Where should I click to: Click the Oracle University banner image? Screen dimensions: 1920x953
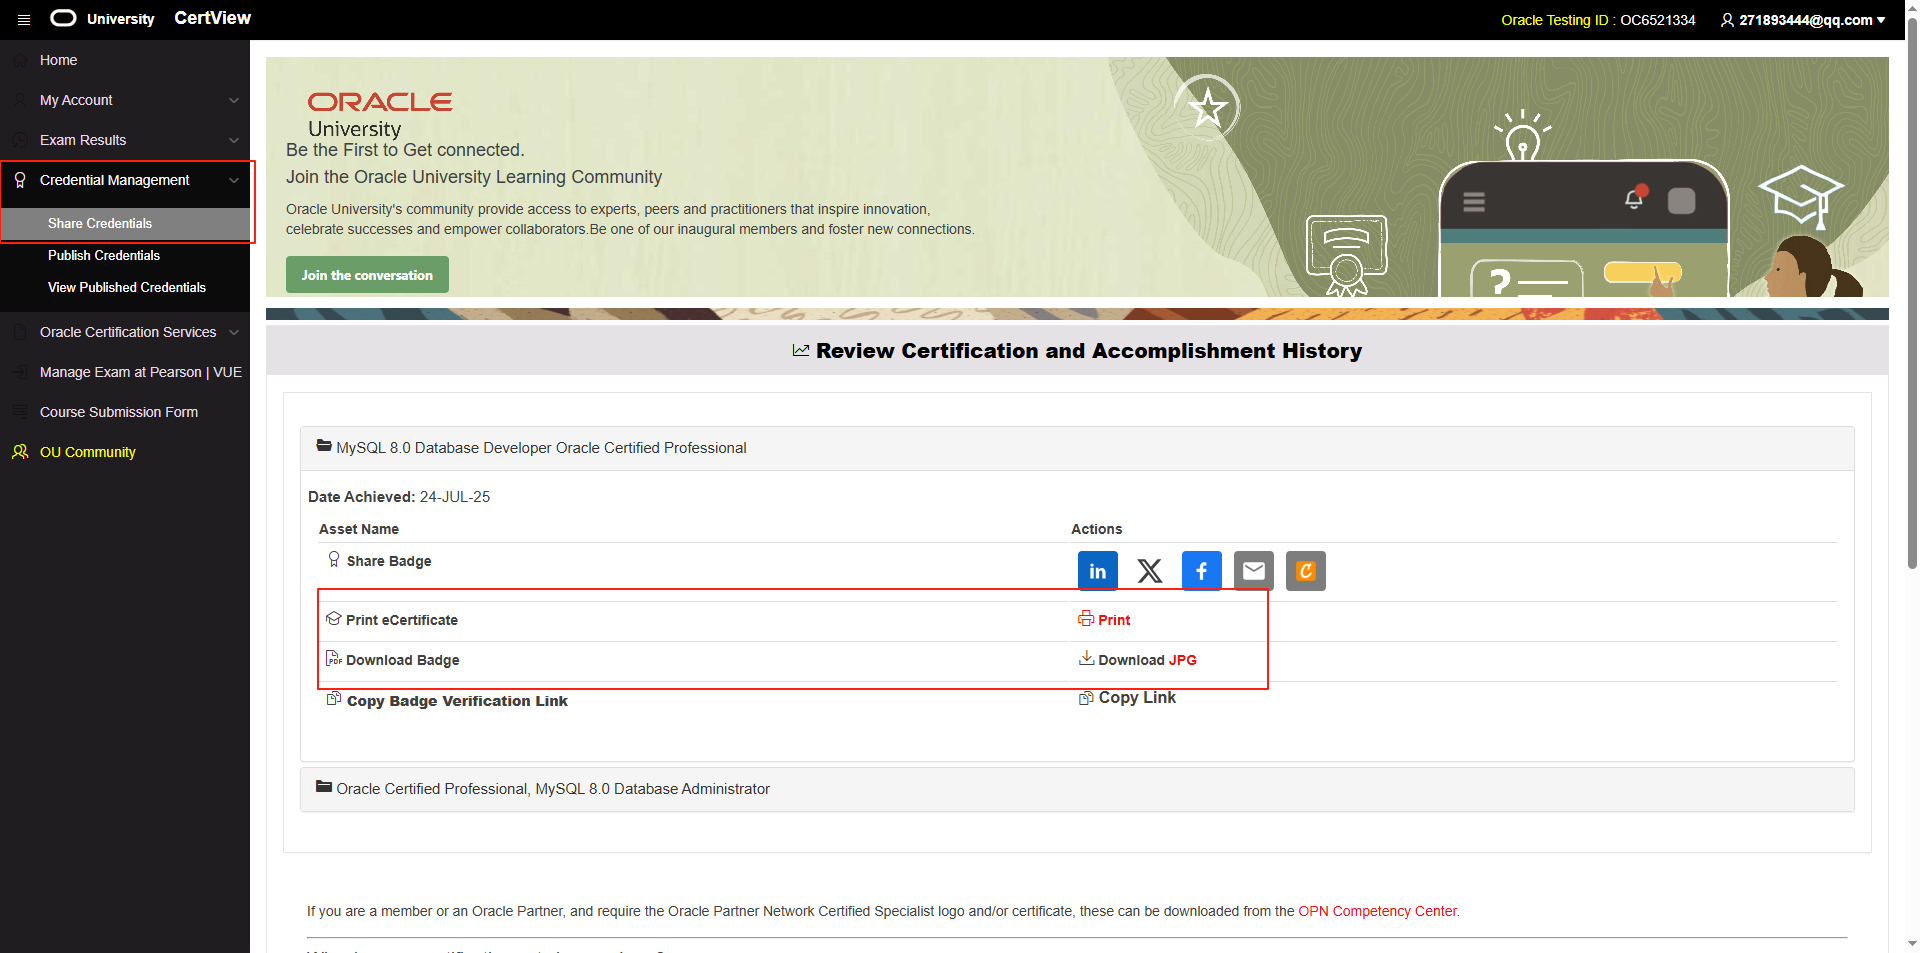(1077, 177)
